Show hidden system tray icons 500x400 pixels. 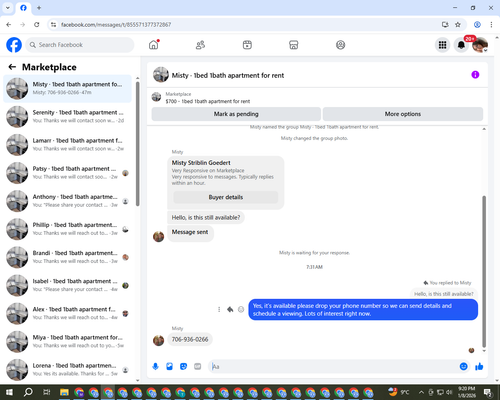[421, 392]
